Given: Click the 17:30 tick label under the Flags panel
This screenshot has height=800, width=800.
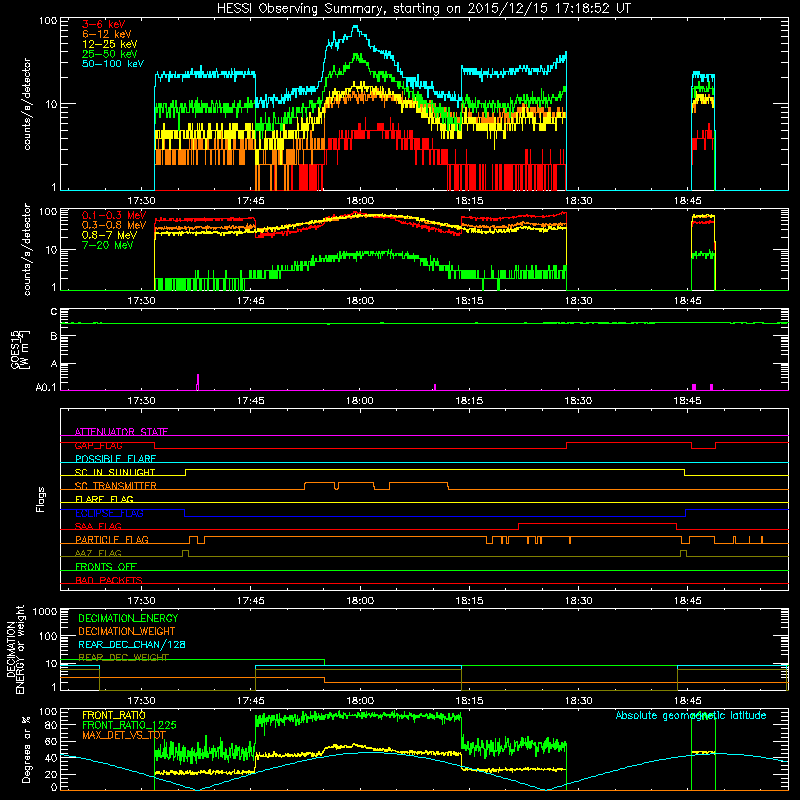Looking at the screenshot, I should (141, 601).
